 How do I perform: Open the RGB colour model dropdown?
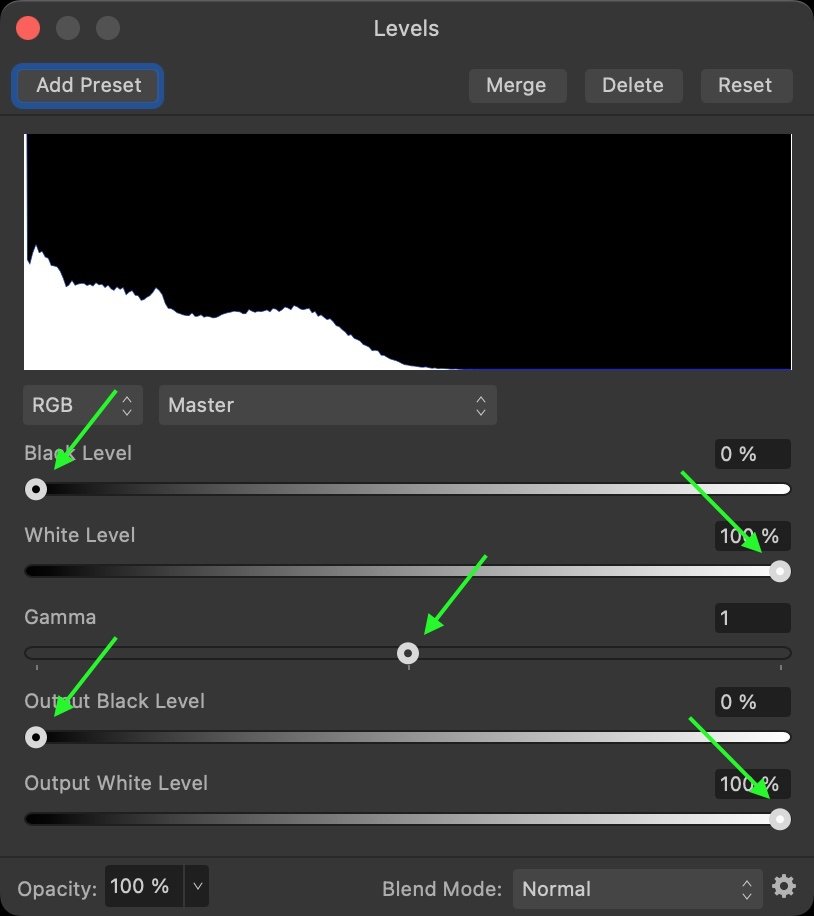click(83, 405)
